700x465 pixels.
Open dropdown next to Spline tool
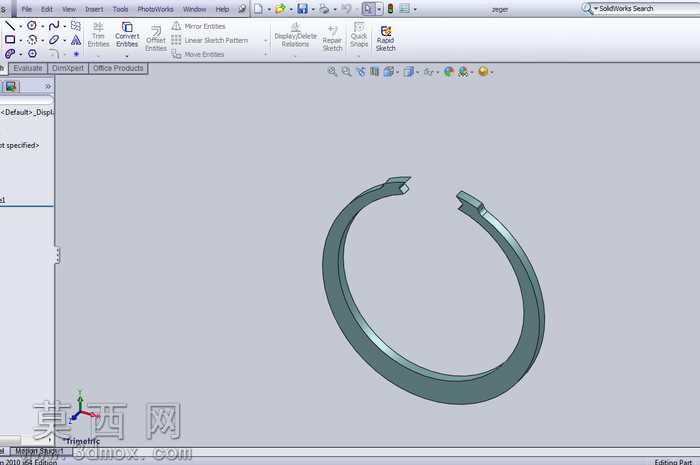tap(65, 26)
